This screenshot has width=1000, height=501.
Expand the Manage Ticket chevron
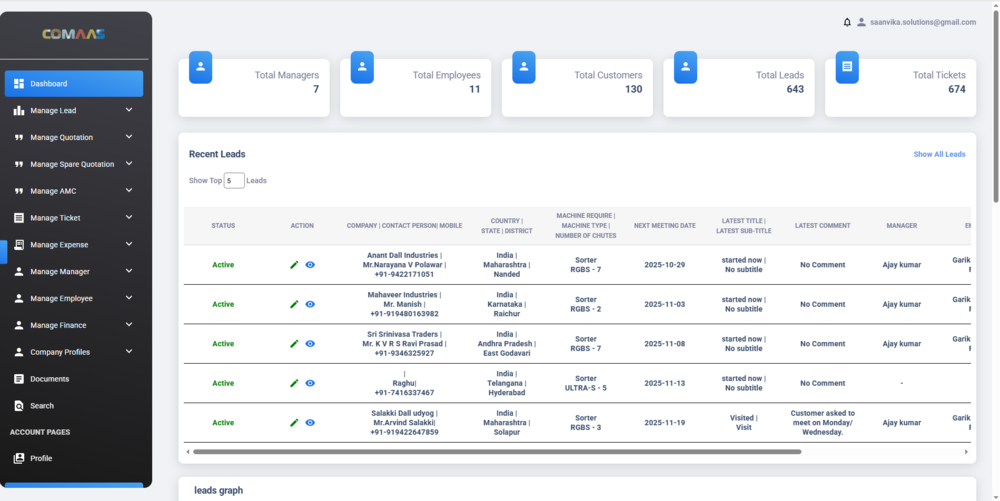coord(129,217)
